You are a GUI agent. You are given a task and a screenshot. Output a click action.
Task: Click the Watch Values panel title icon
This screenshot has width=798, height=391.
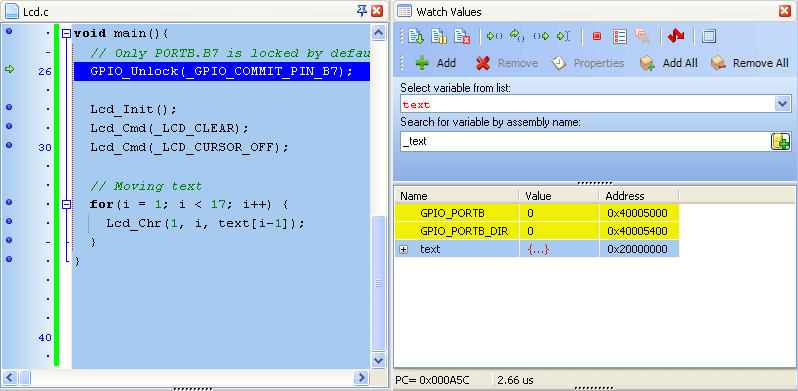[x=405, y=11]
